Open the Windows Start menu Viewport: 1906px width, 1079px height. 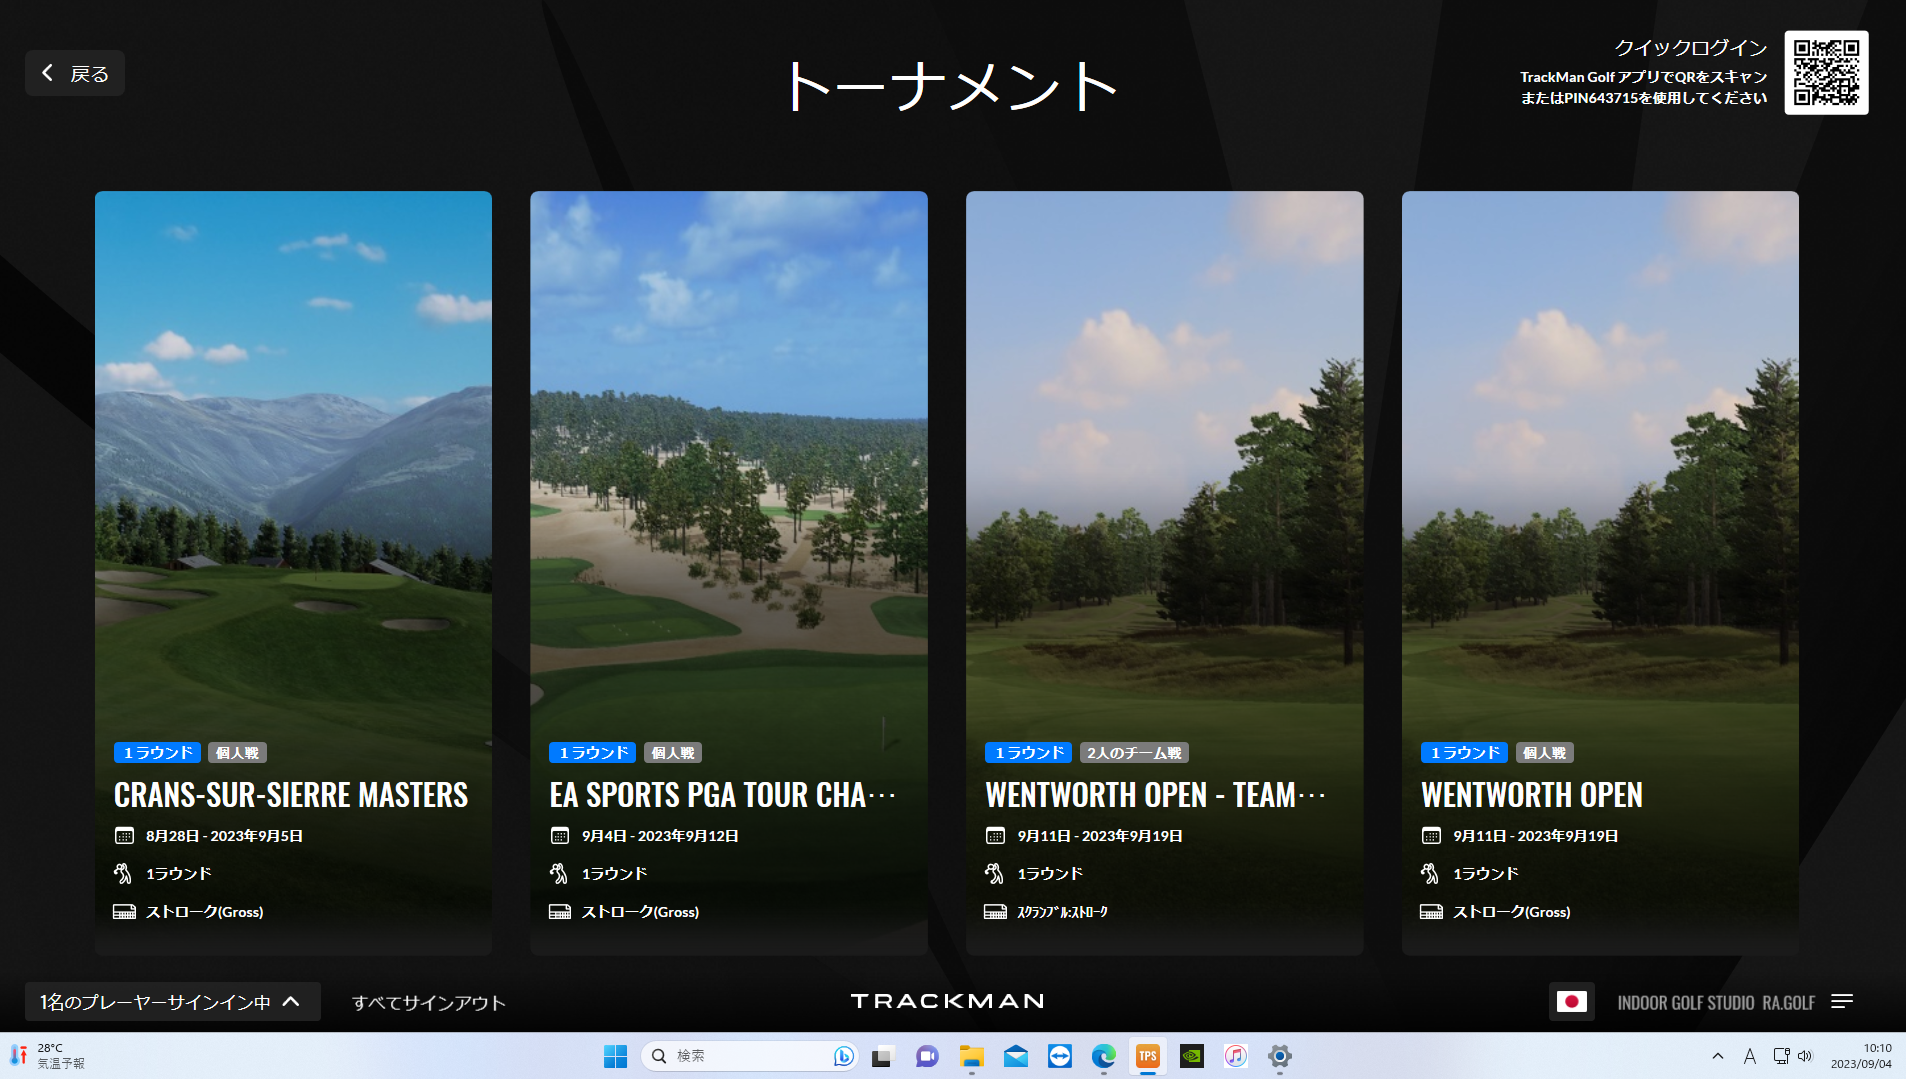(x=615, y=1056)
